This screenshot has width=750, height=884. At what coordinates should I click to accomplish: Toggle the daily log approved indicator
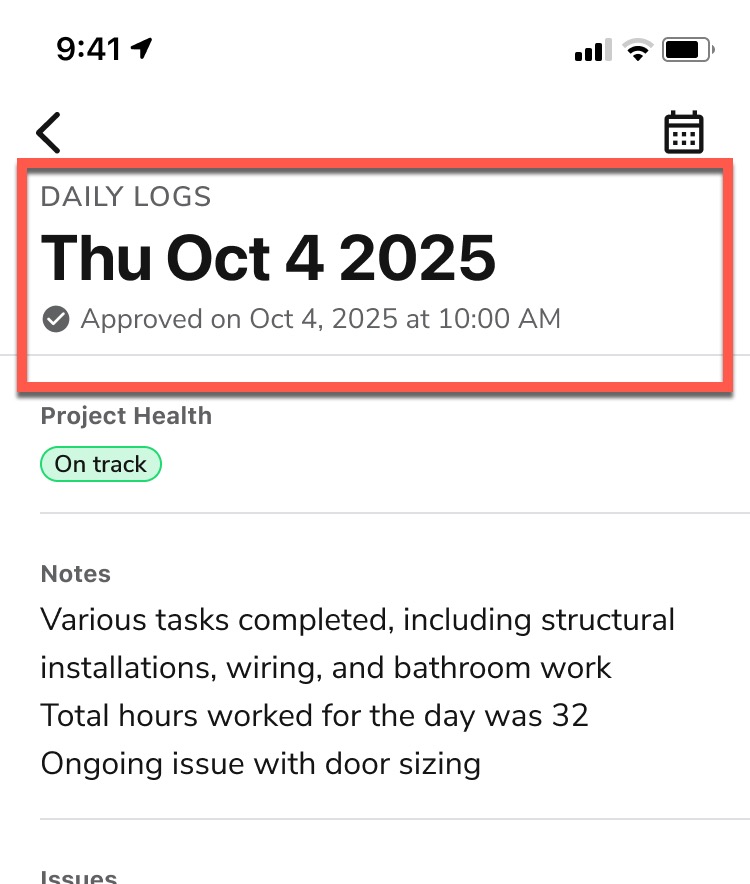[x=55, y=318]
